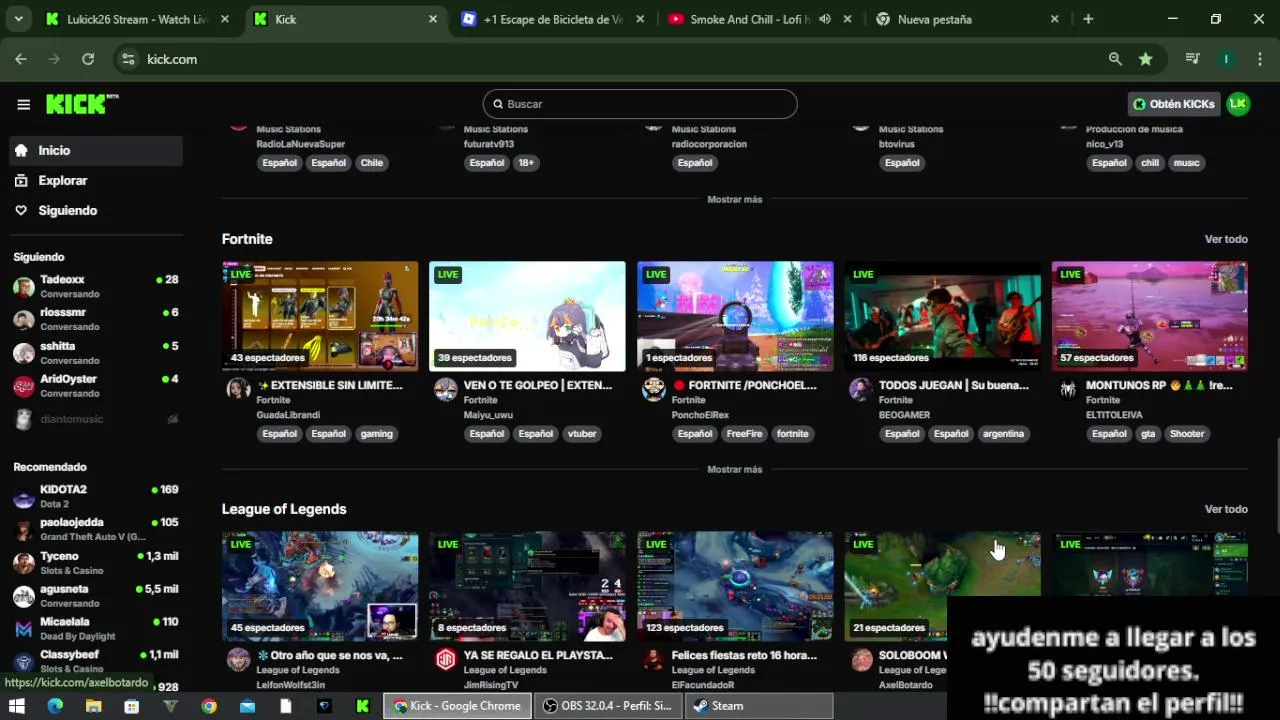Click the argentina tag under BEOGAMER
This screenshot has width=1280, height=720.
[x=1003, y=434]
